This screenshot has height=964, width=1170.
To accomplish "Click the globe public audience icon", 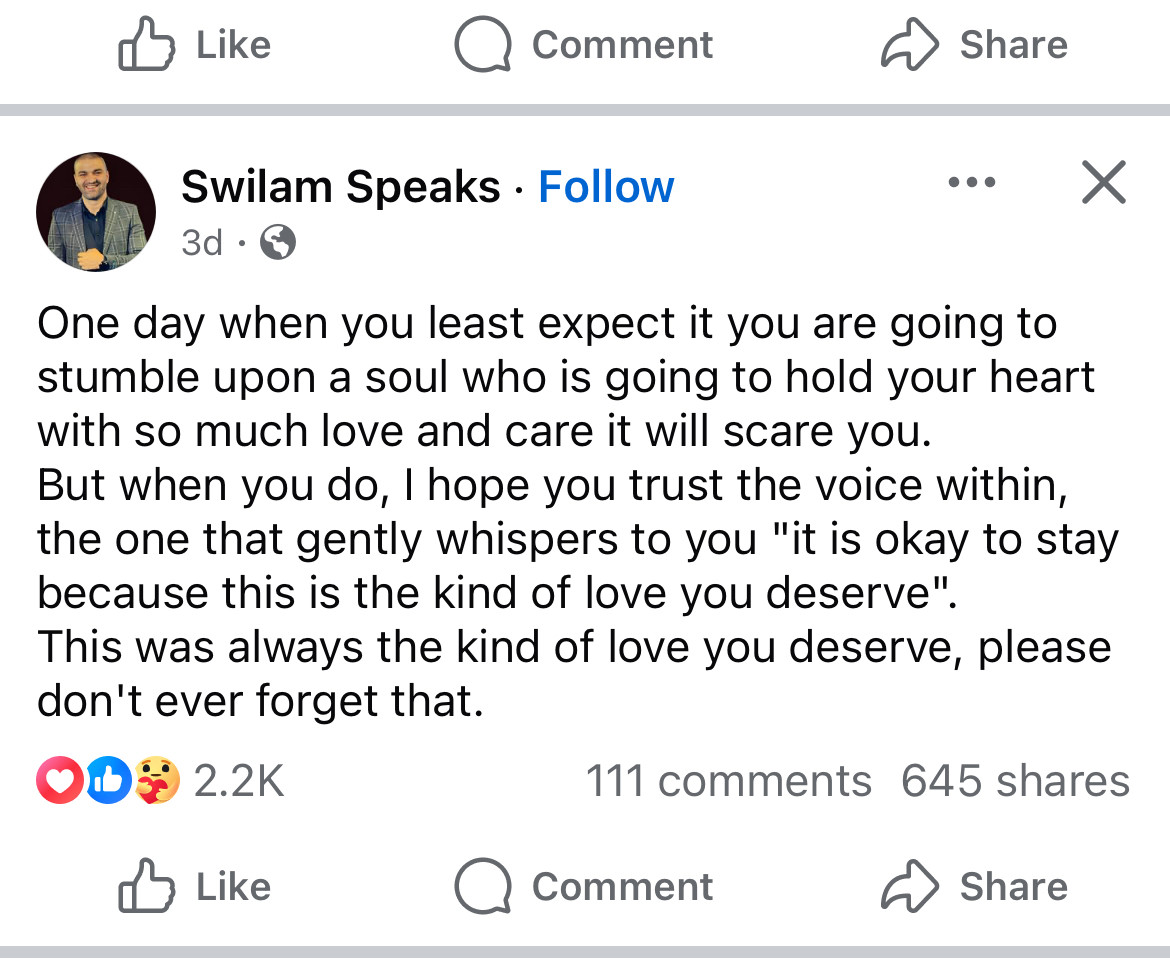I will pyautogui.click(x=277, y=242).
